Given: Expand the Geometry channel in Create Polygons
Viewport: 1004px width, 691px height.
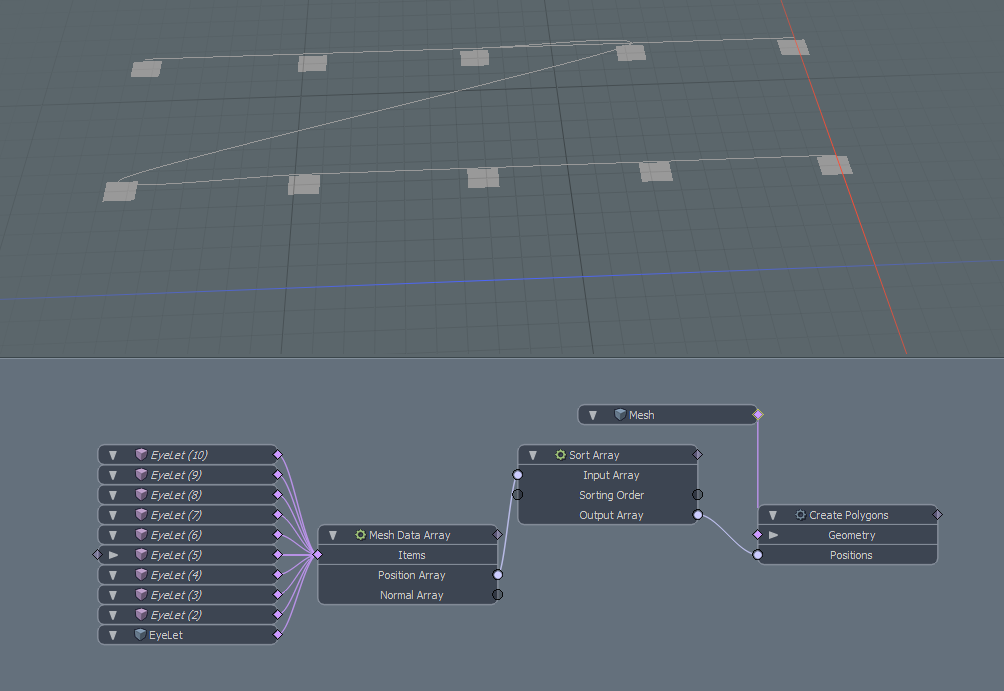Looking at the screenshot, I should (773, 535).
